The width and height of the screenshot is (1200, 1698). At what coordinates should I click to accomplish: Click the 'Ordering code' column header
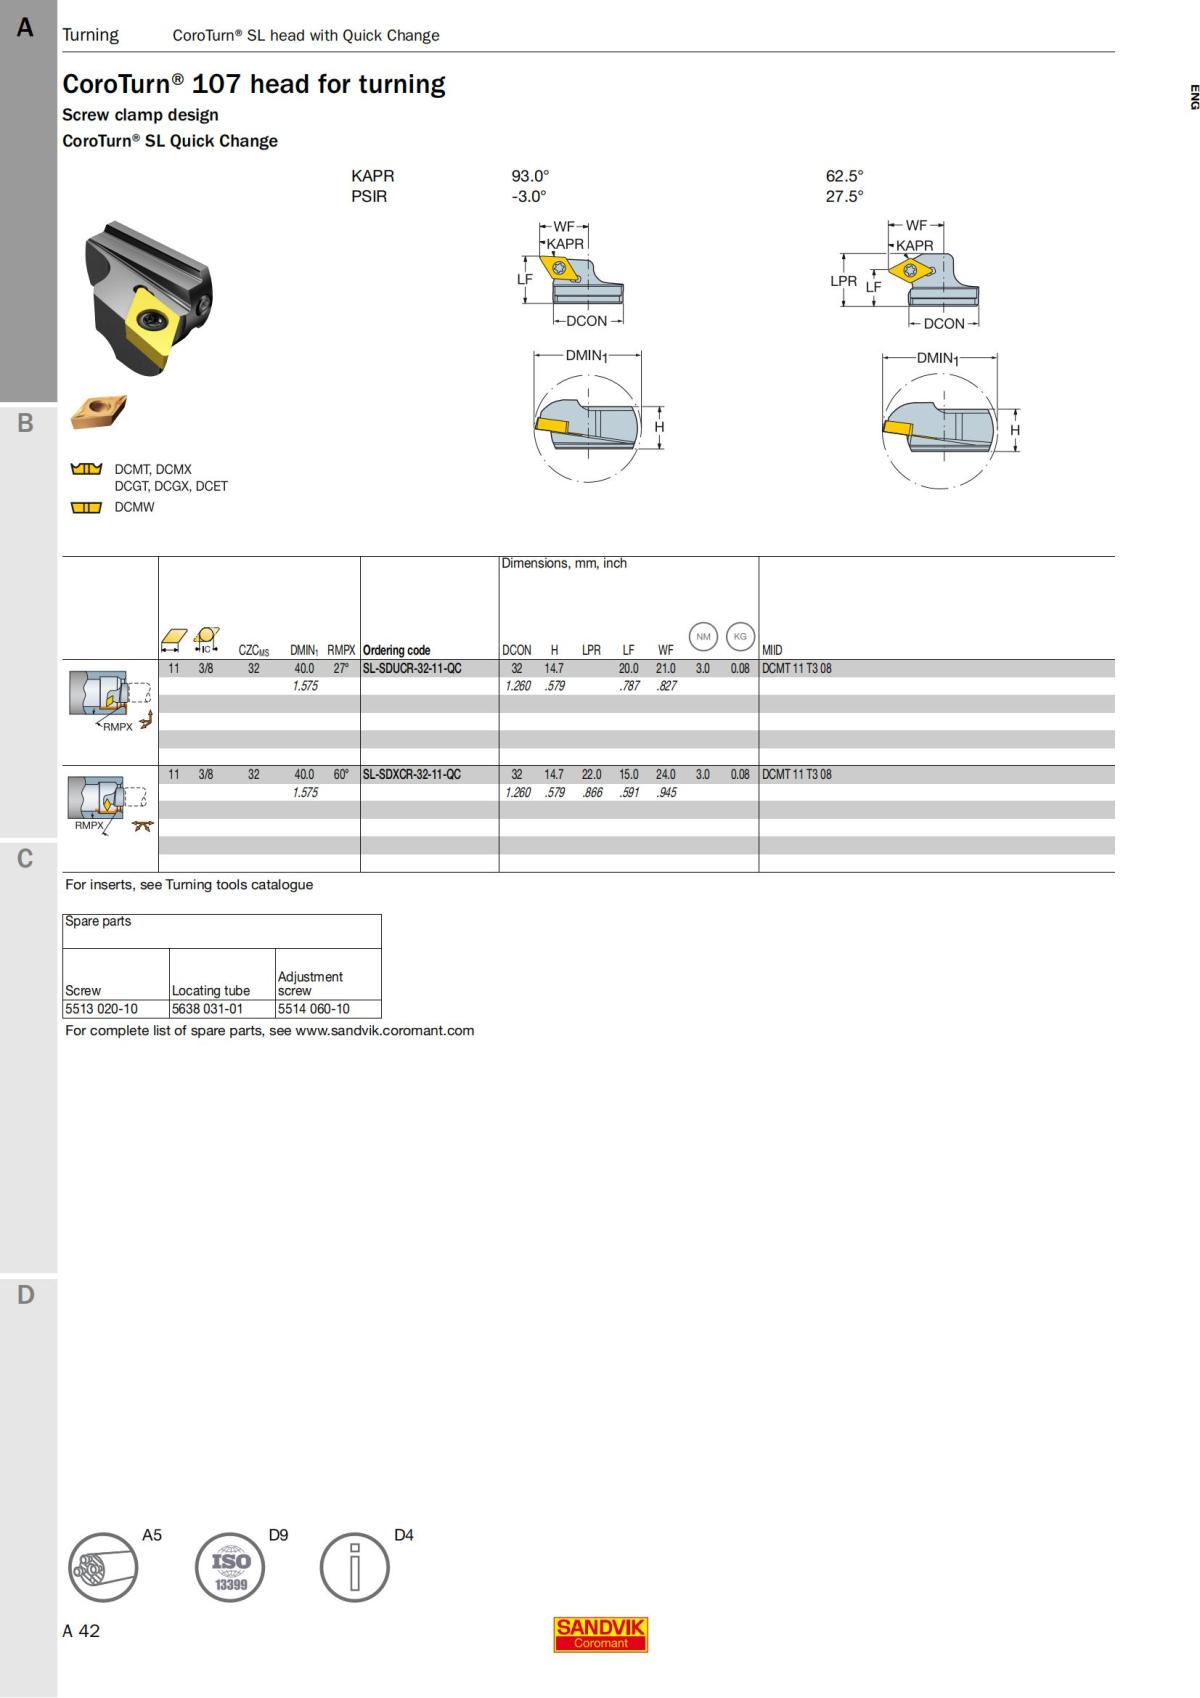click(x=397, y=650)
